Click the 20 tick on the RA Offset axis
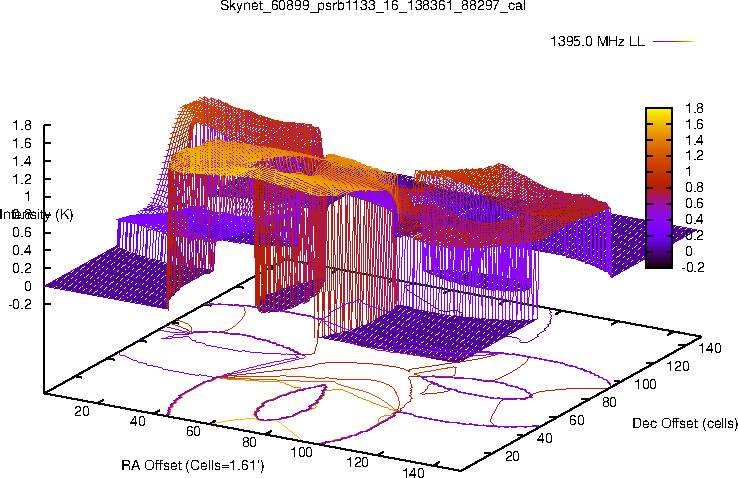This screenshot has width=738, height=478. click(x=82, y=411)
